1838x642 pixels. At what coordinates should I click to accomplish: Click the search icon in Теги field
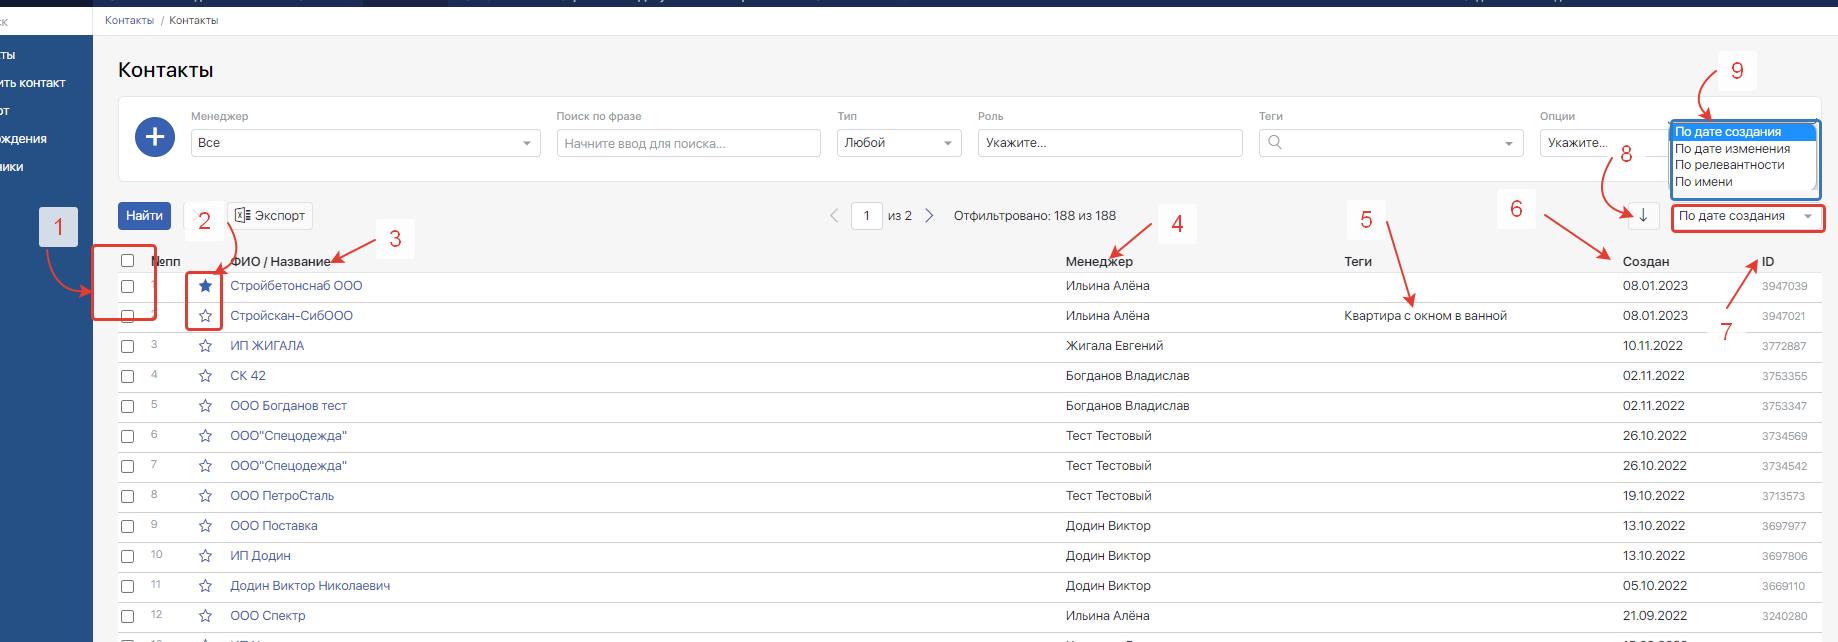[x=1275, y=143]
